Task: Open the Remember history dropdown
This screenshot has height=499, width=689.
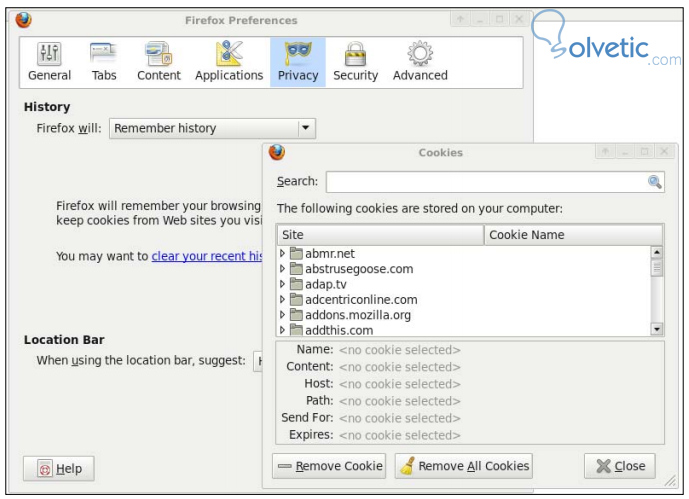Action: click(x=212, y=128)
